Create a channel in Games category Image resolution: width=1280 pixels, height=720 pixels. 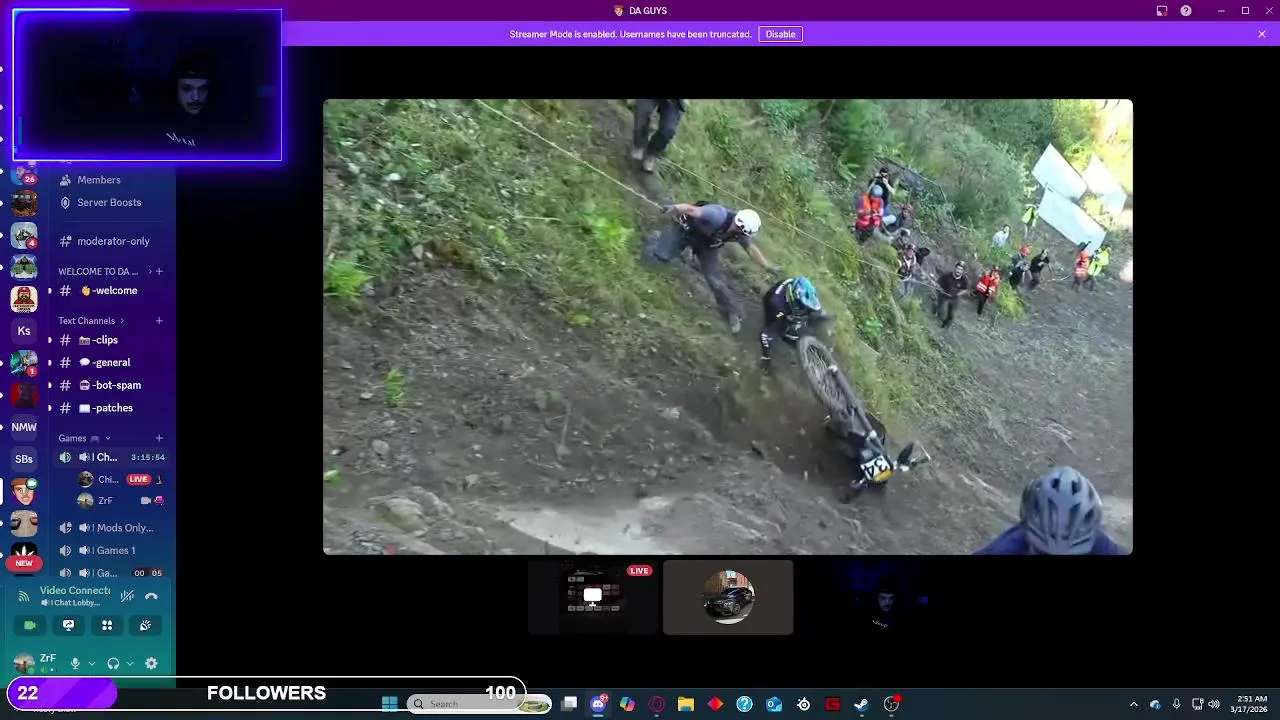click(159, 438)
